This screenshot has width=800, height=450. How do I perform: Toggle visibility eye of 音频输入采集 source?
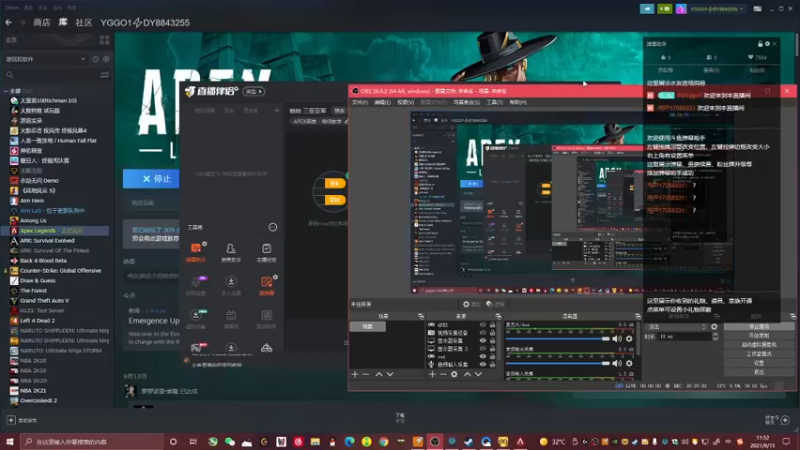[x=483, y=364]
